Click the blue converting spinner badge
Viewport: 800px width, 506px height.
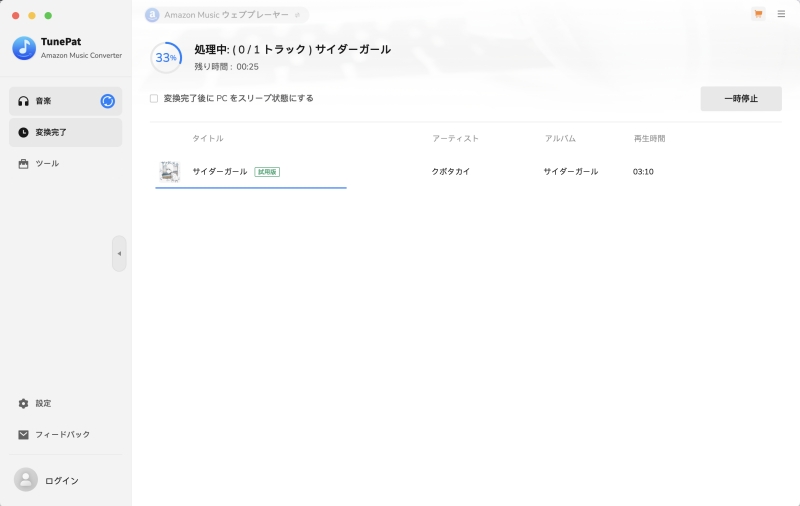pyautogui.click(x=108, y=101)
